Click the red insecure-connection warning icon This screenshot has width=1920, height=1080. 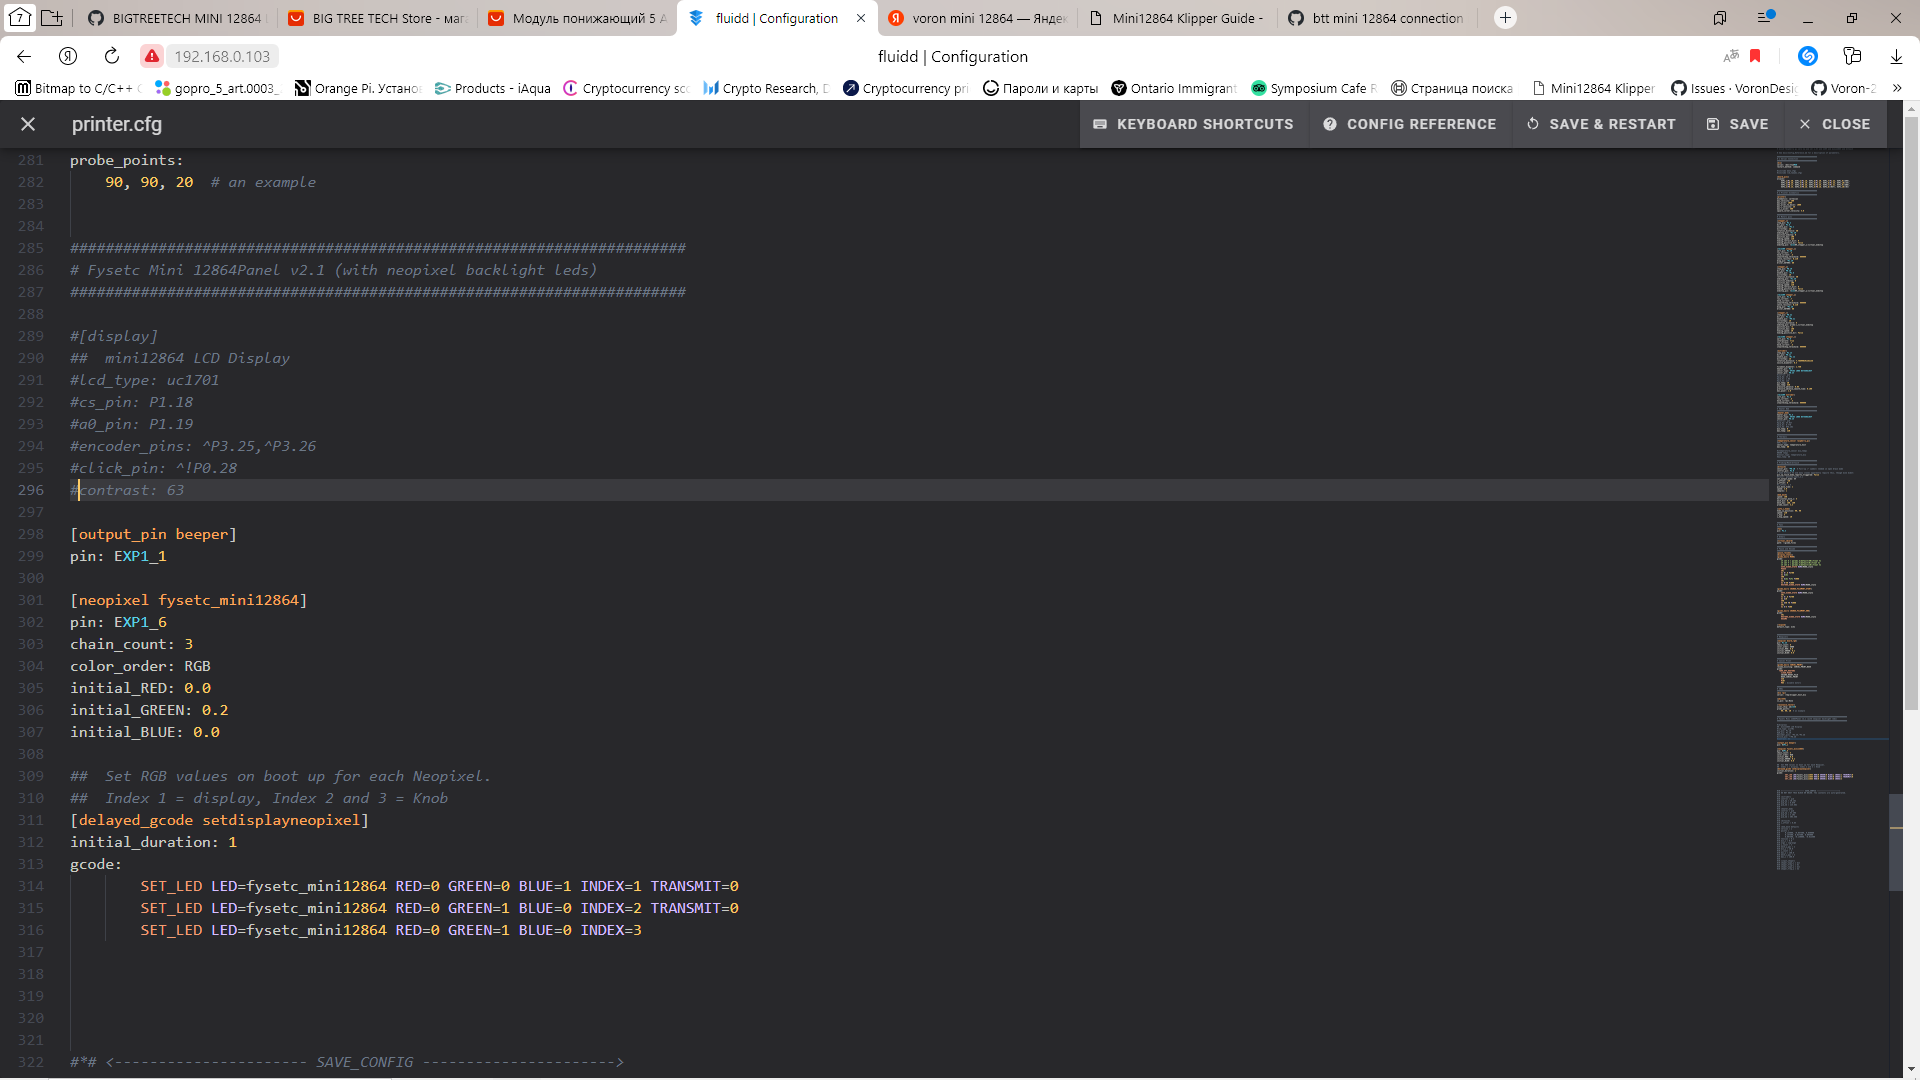point(151,56)
